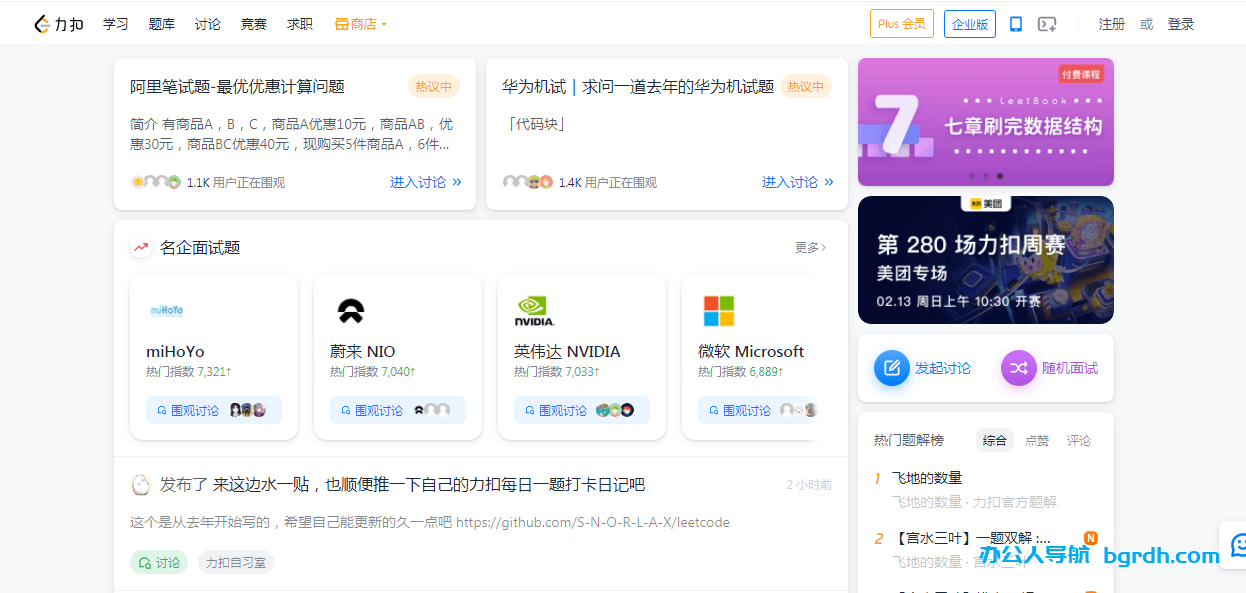Click the playground terminal icon in header
This screenshot has width=1246, height=593.
pos(1047,24)
